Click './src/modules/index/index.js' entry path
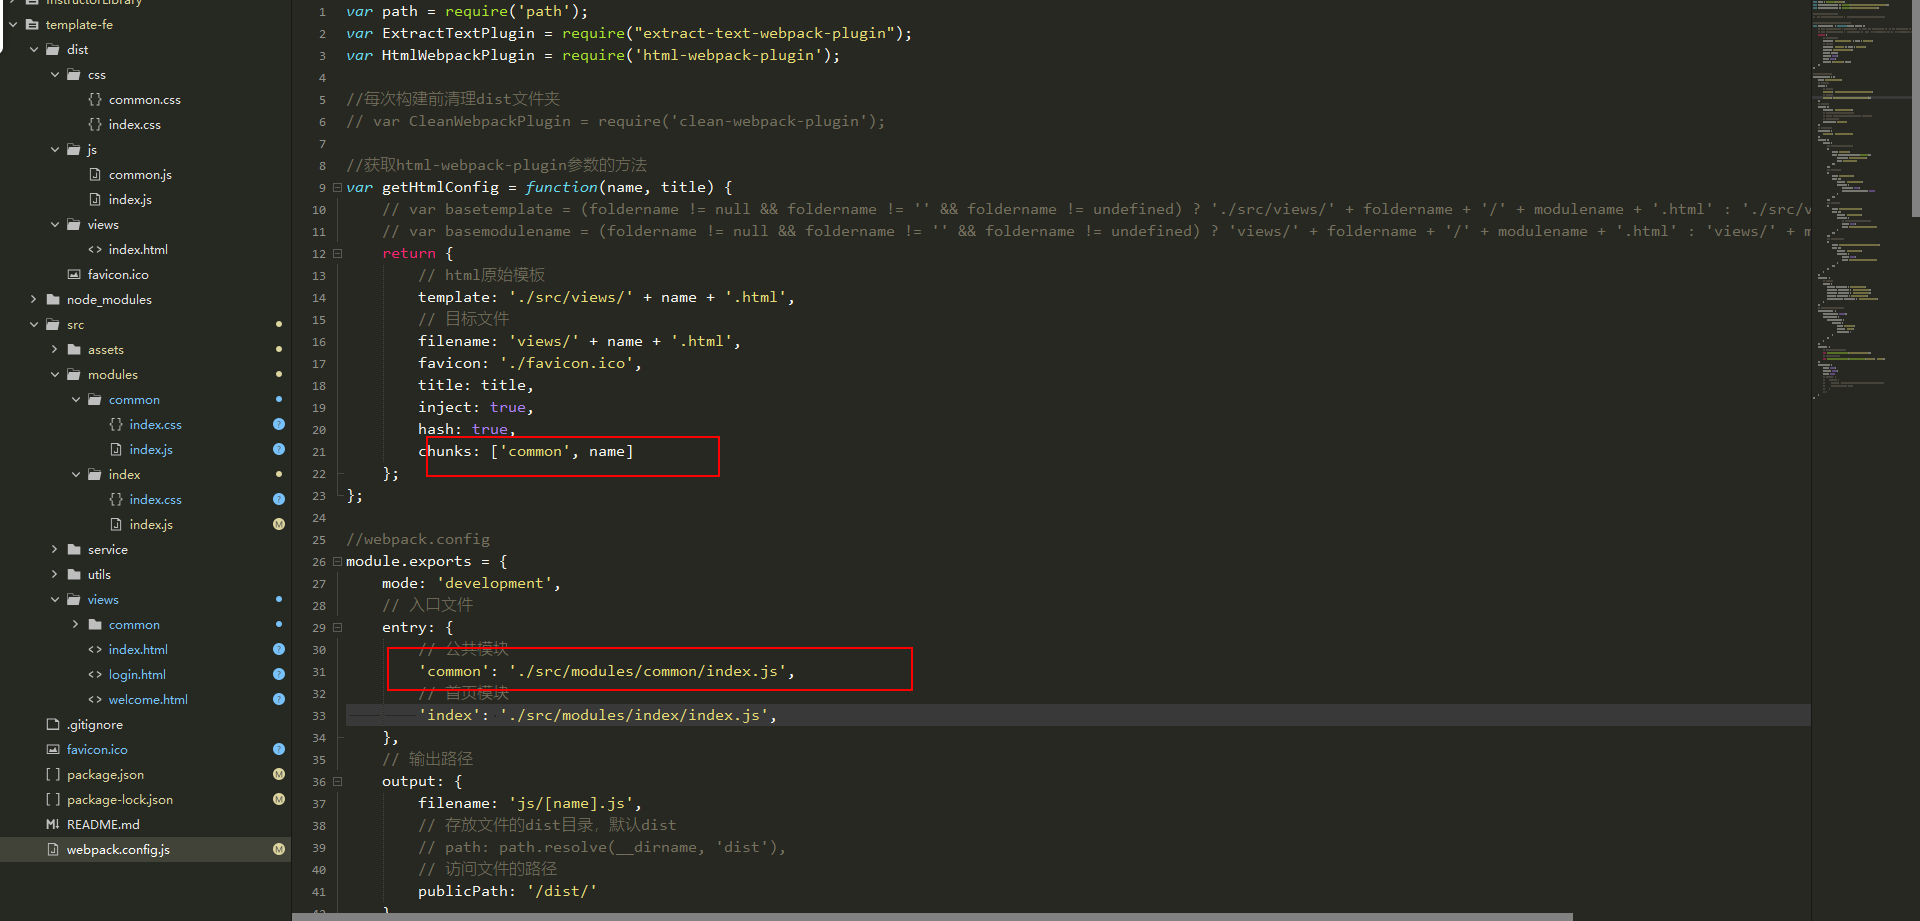Image resolution: width=1920 pixels, height=921 pixels. (634, 715)
